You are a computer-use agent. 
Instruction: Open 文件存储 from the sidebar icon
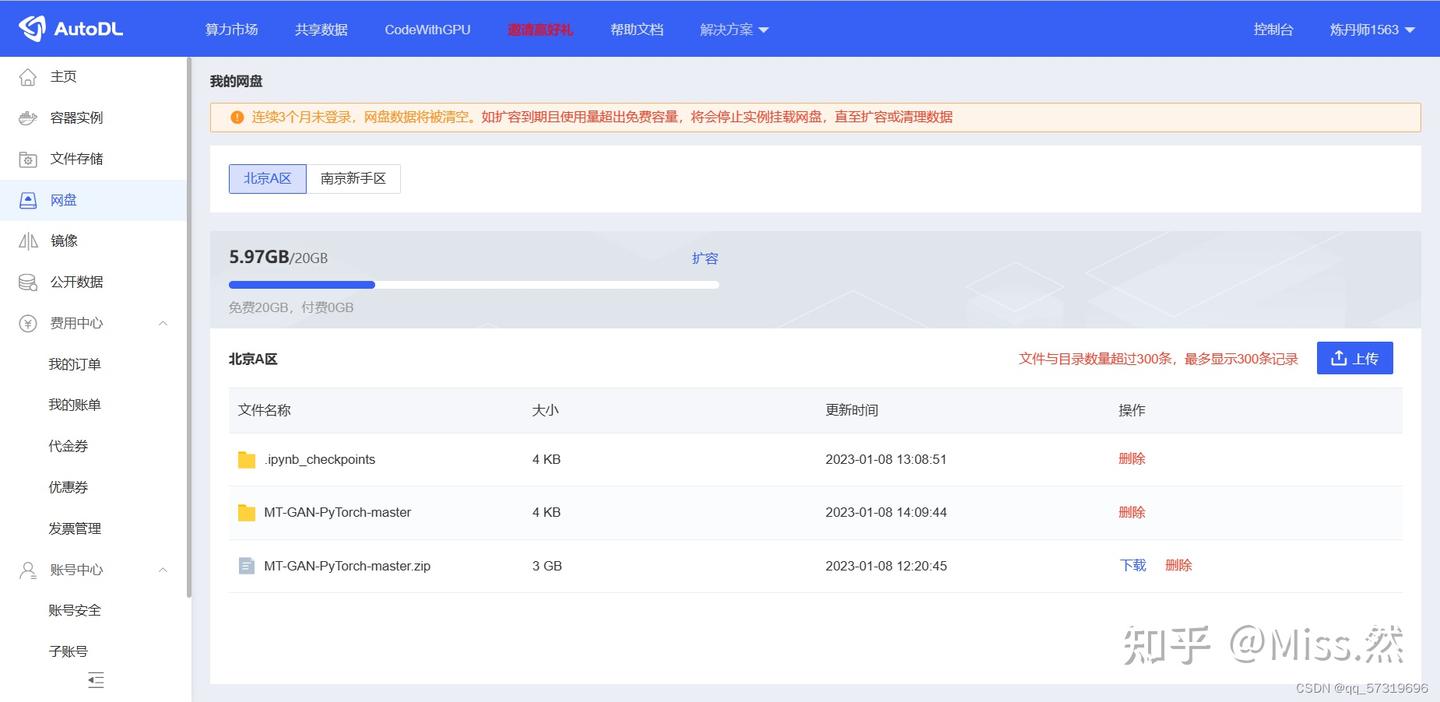coord(28,158)
